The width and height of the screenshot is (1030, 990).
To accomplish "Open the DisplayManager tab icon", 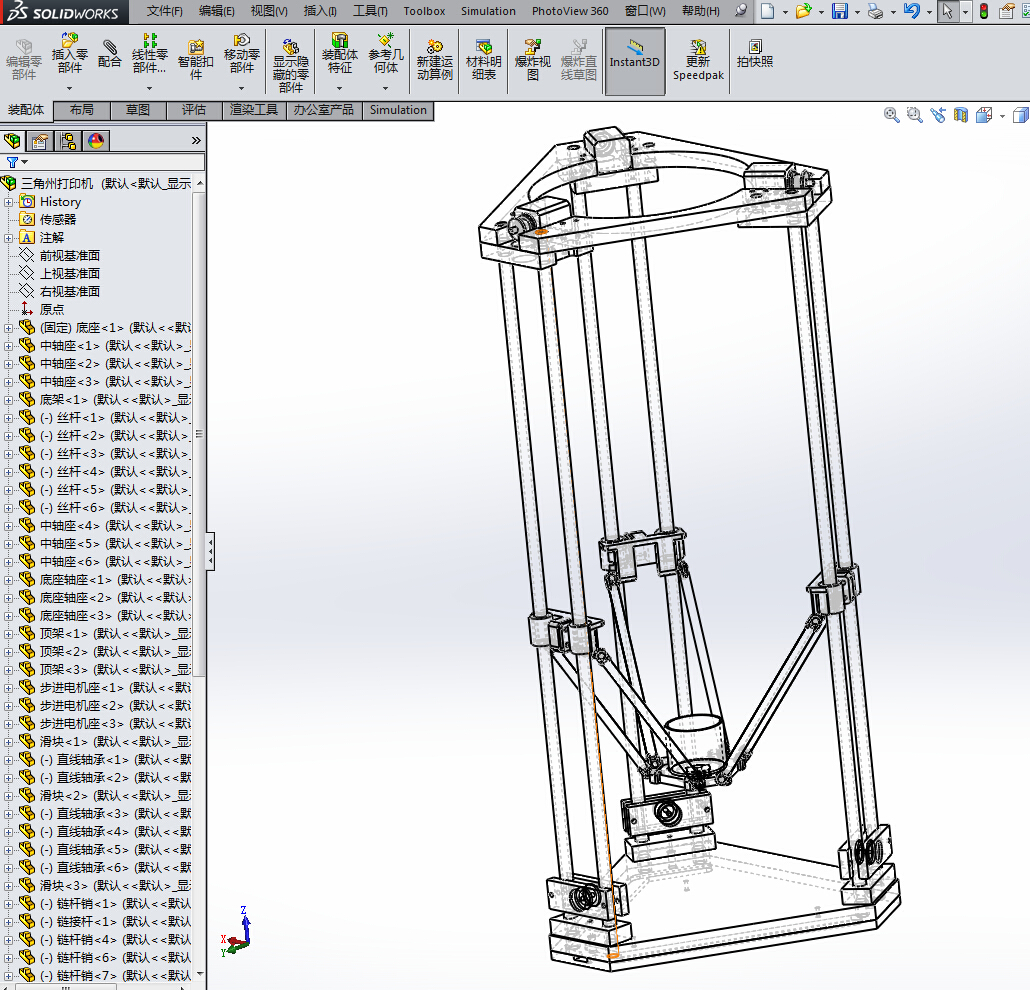I will 96,141.
